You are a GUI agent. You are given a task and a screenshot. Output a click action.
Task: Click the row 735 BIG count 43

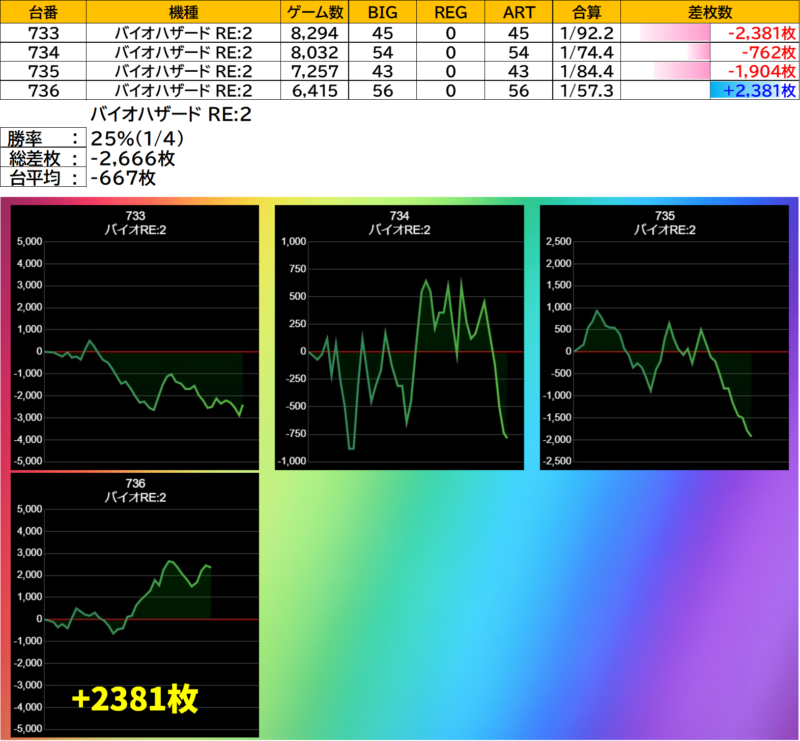(x=382, y=71)
